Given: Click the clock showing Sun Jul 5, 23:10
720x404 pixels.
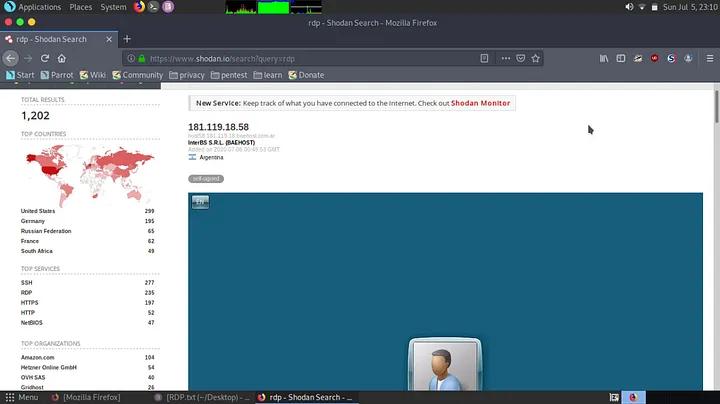Looking at the screenshot, I should pyautogui.click(x=690, y=7).
